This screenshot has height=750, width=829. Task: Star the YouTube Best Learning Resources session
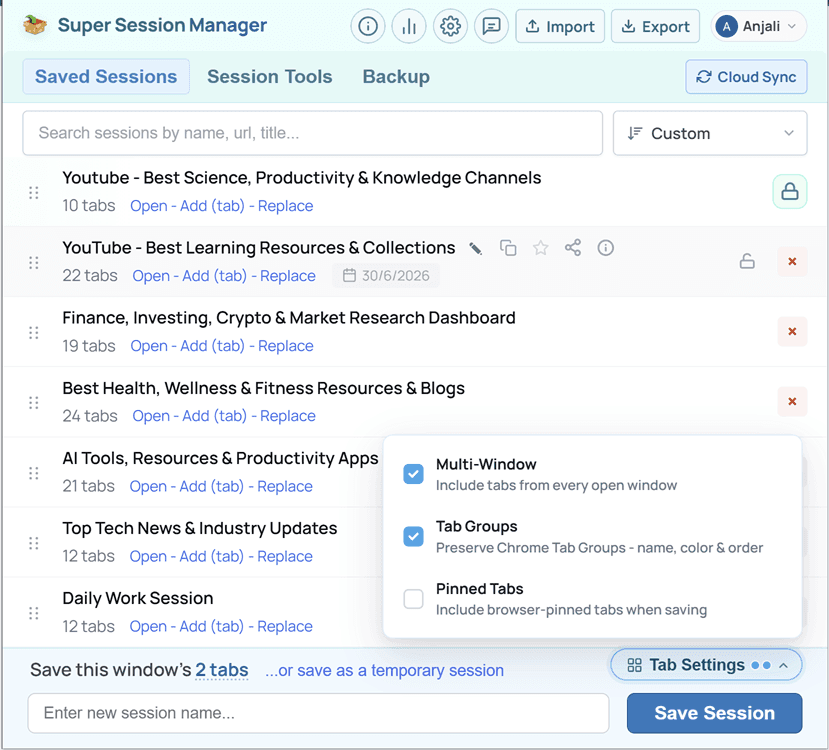click(540, 247)
